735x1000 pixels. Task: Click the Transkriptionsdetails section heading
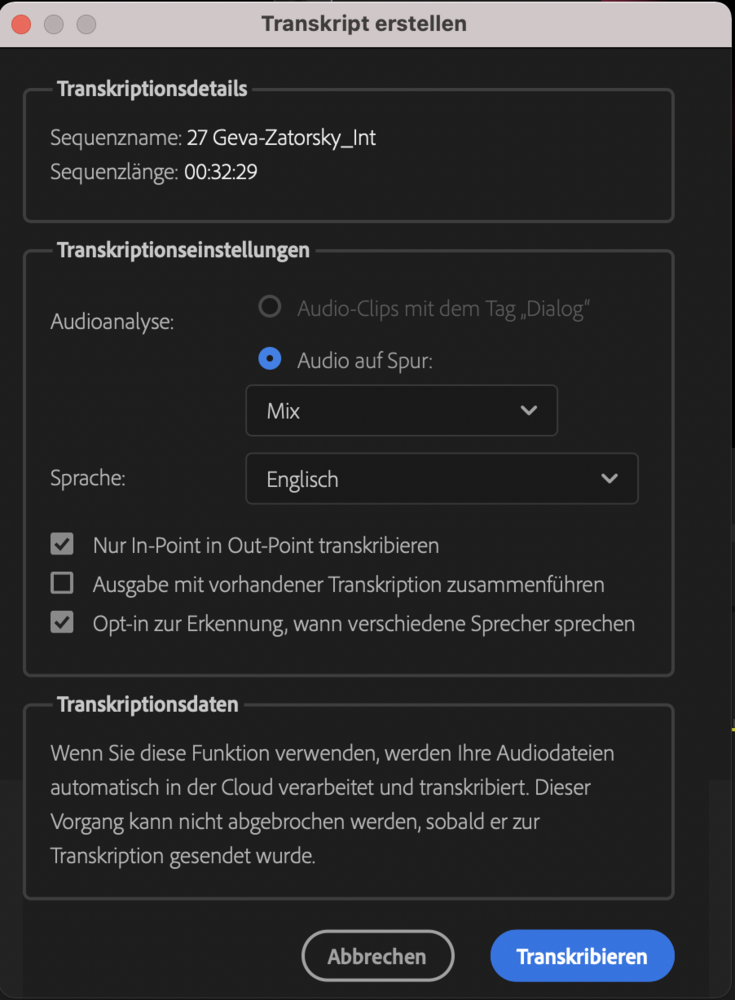coord(152,89)
